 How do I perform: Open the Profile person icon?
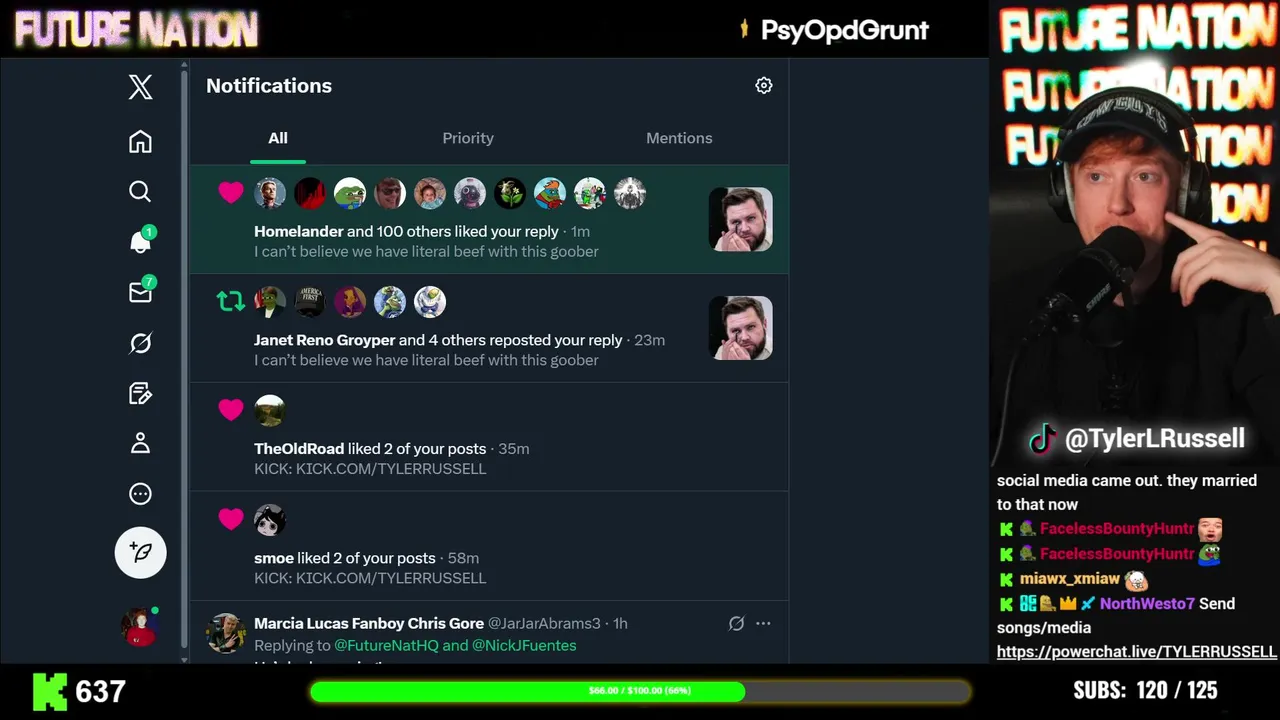coord(140,443)
